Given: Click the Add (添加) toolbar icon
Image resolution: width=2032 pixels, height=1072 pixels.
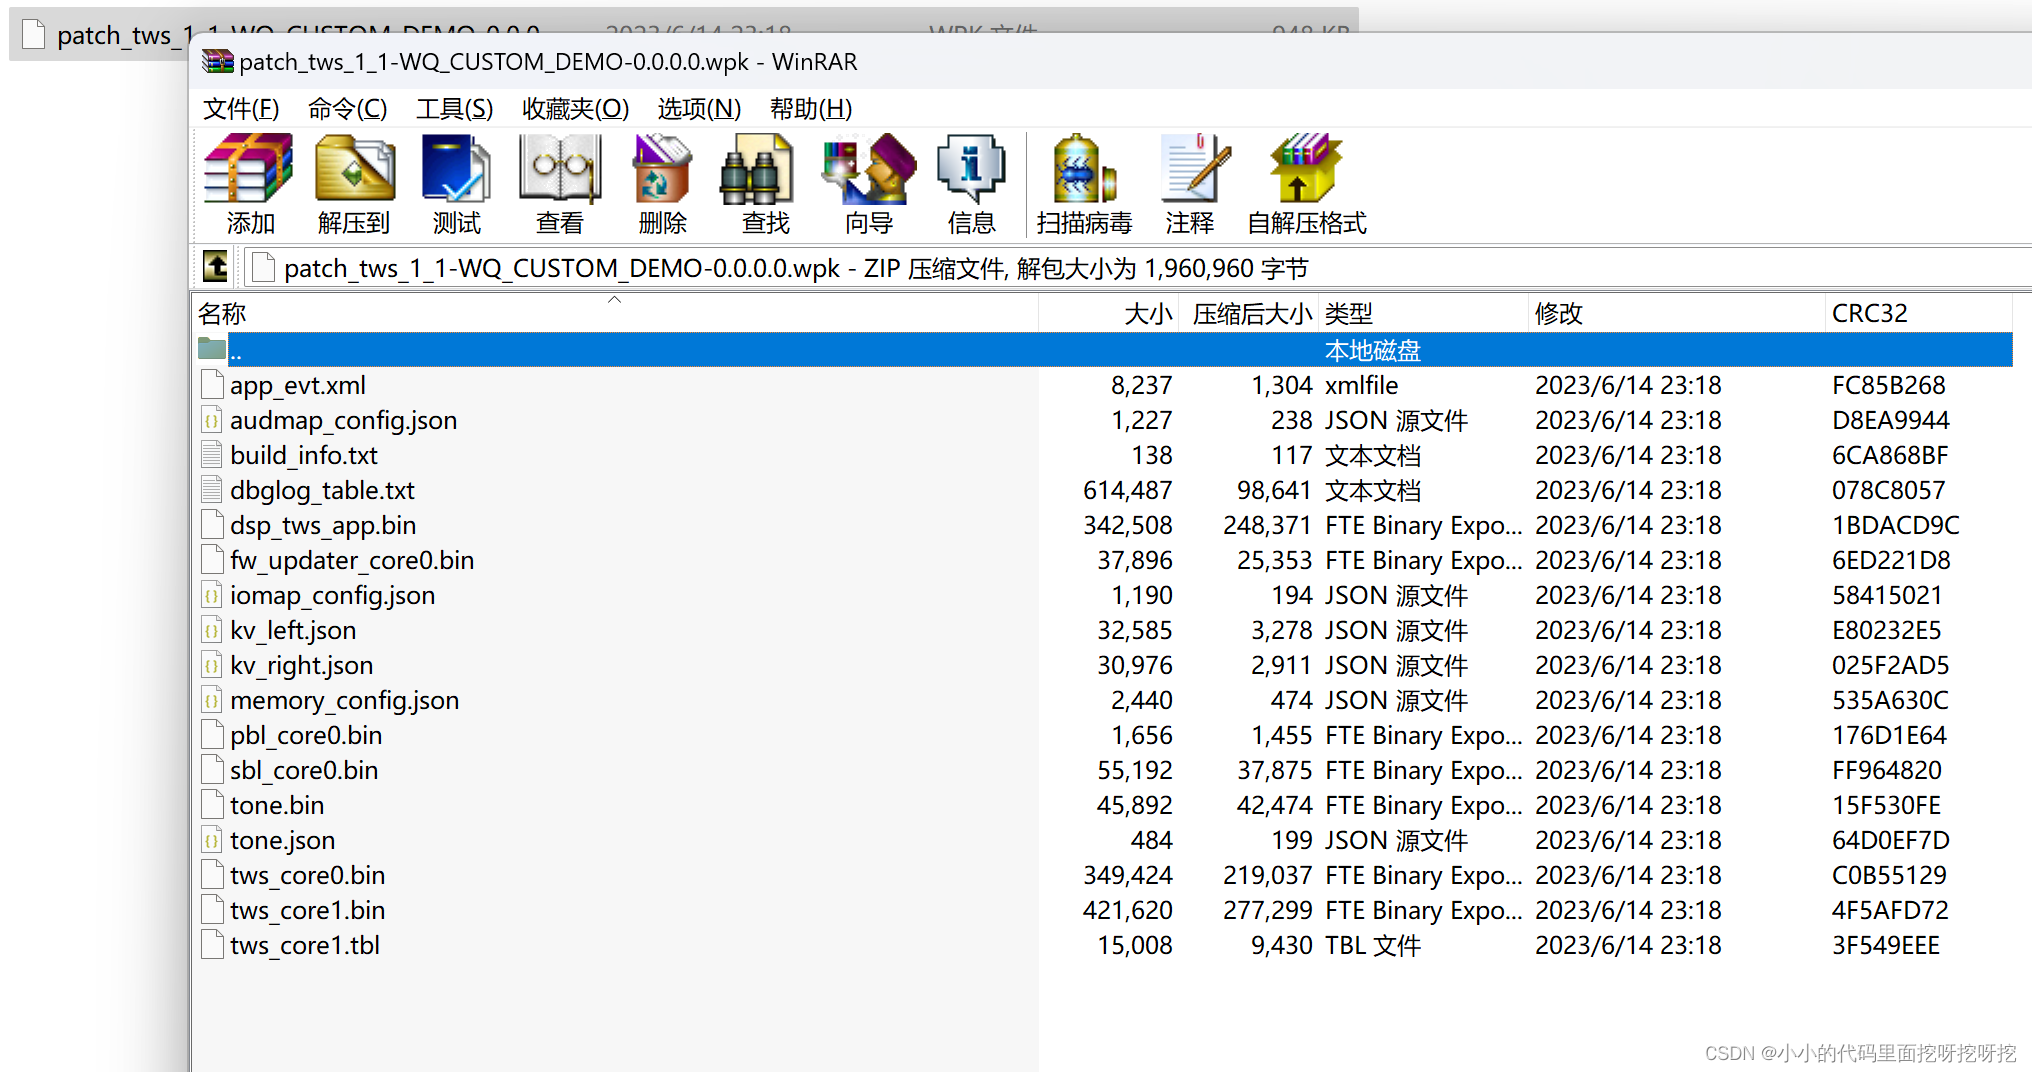Looking at the screenshot, I should (249, 185).
